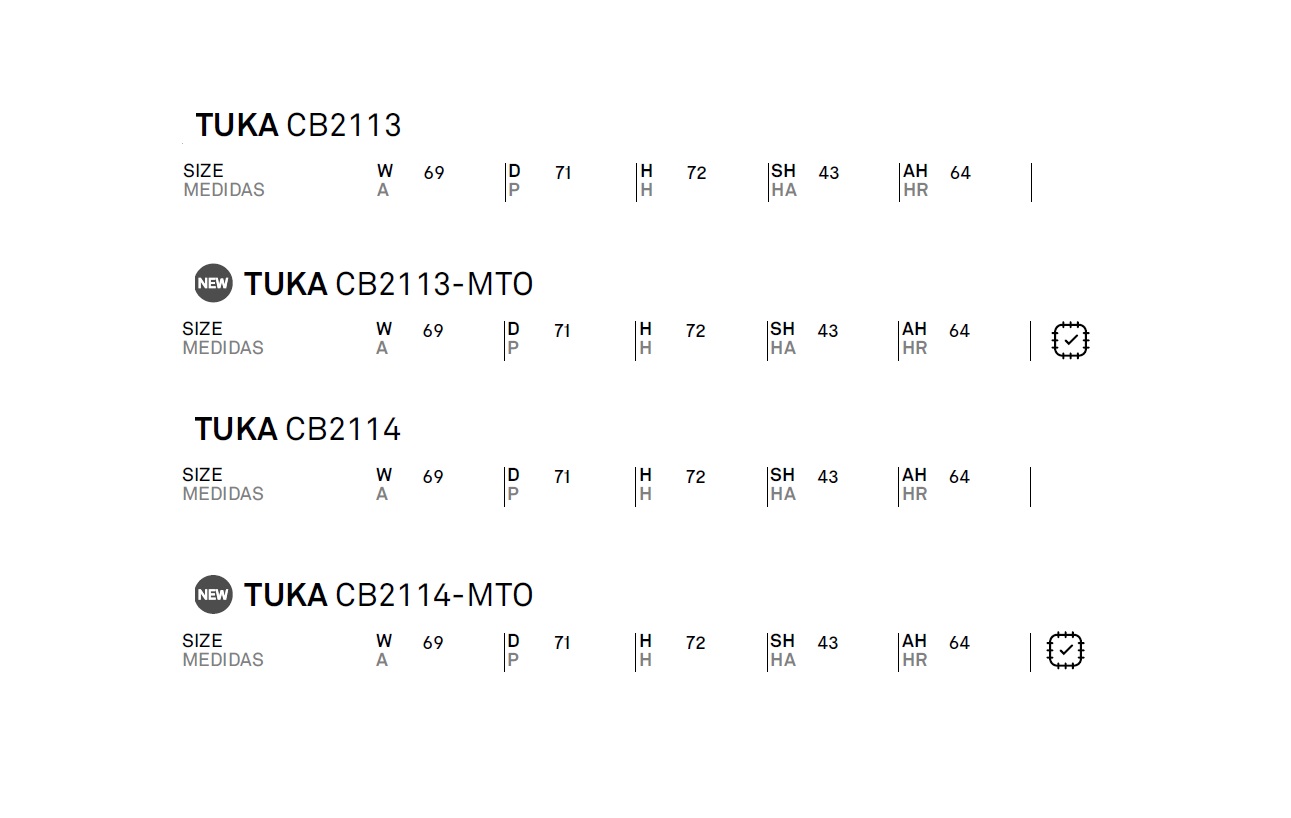Open the TUKA CB2114-MTO product heading

[389, 595]
